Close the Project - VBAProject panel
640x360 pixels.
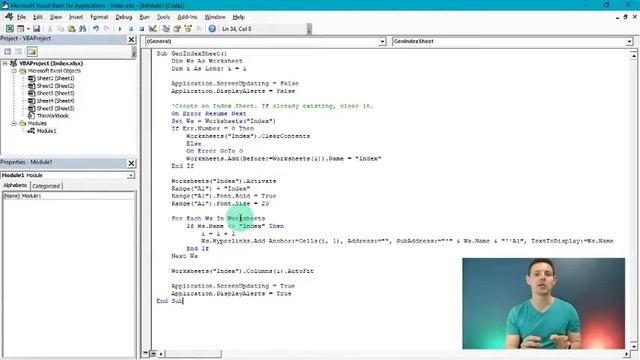131,39
